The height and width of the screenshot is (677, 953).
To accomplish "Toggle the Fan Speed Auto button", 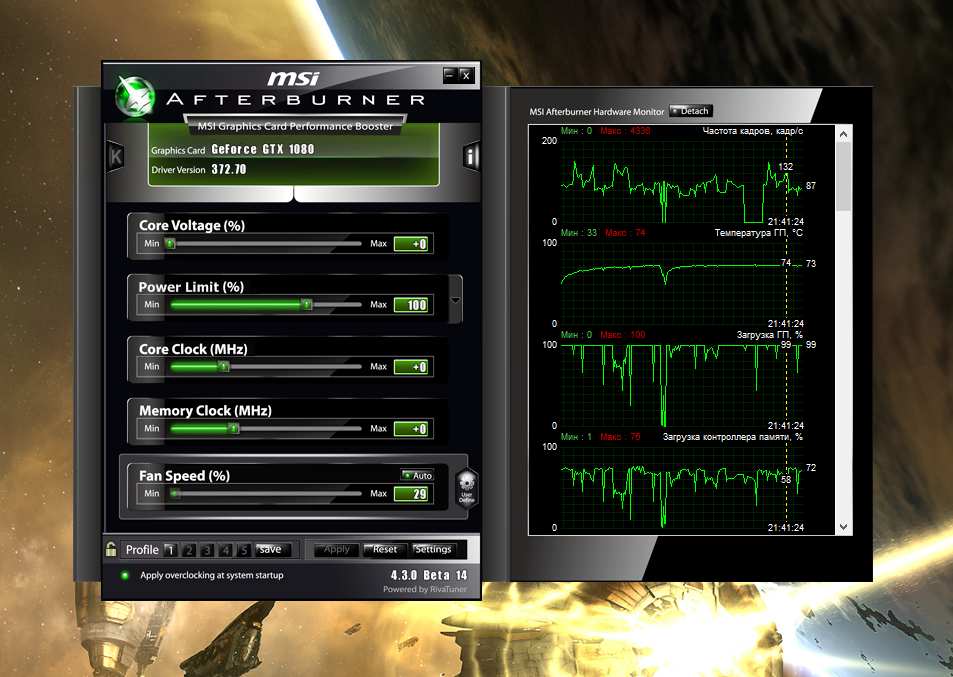I will click(x=418, y=475).
